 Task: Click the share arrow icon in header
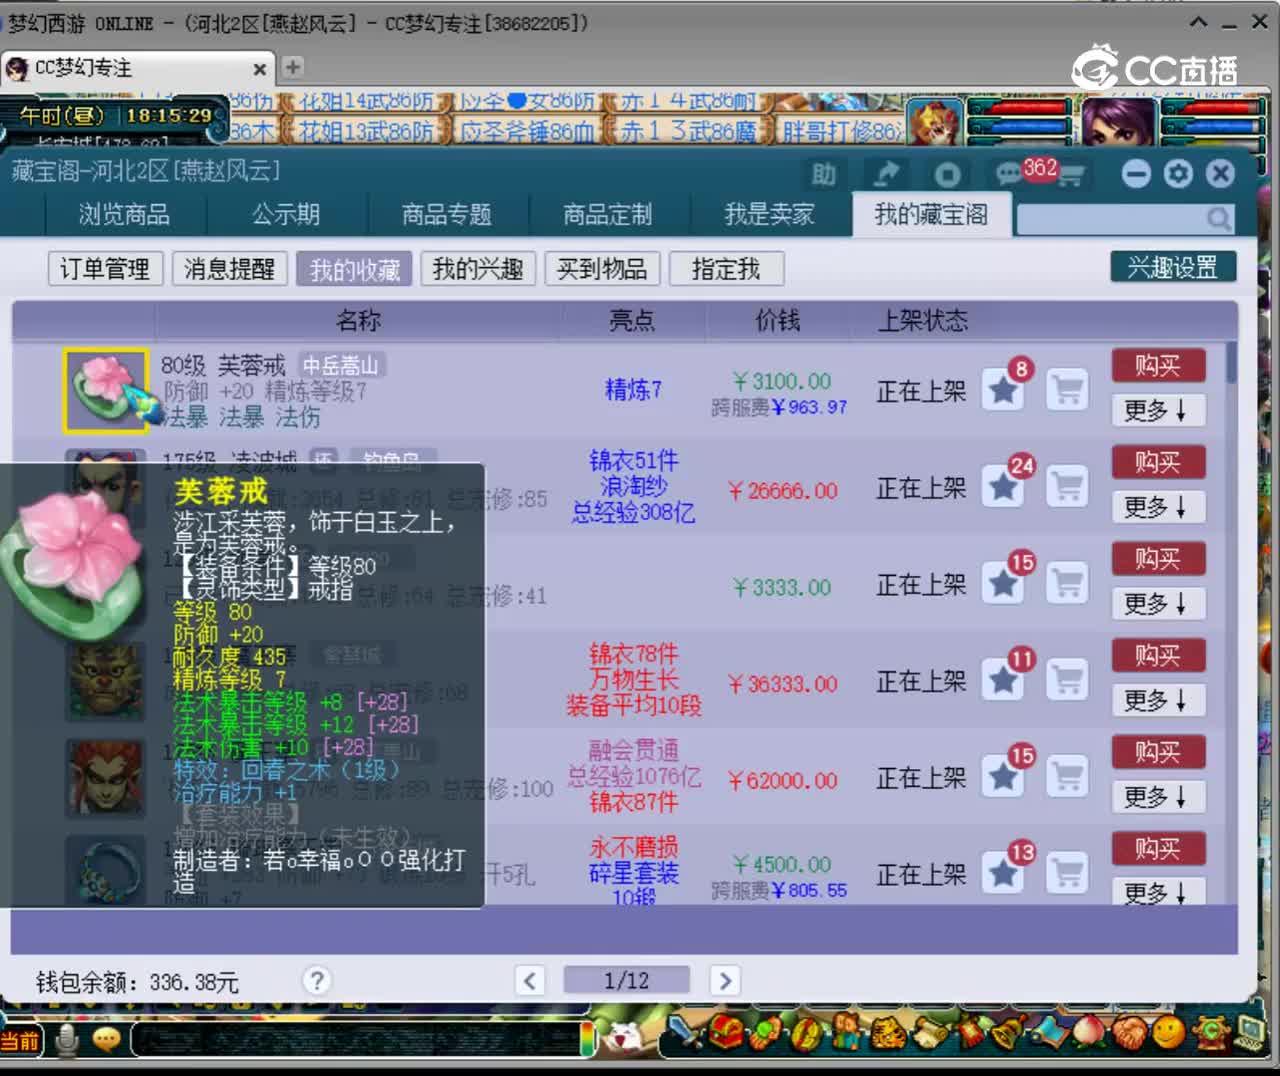tap(885, 175)
